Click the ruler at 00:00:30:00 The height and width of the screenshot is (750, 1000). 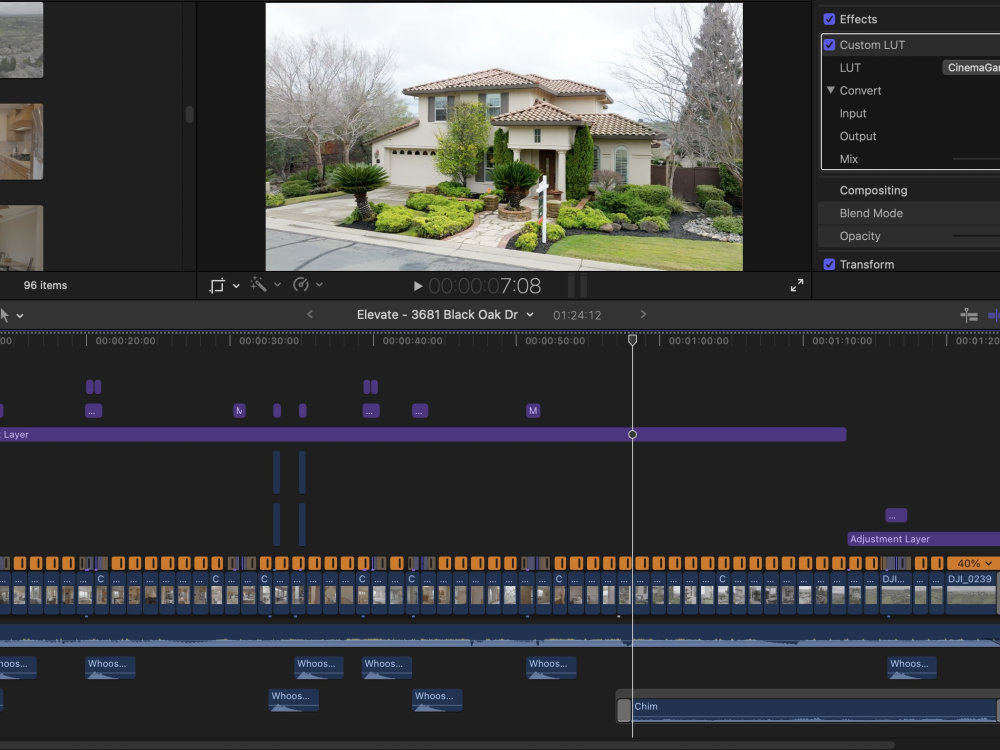(268, 341)
